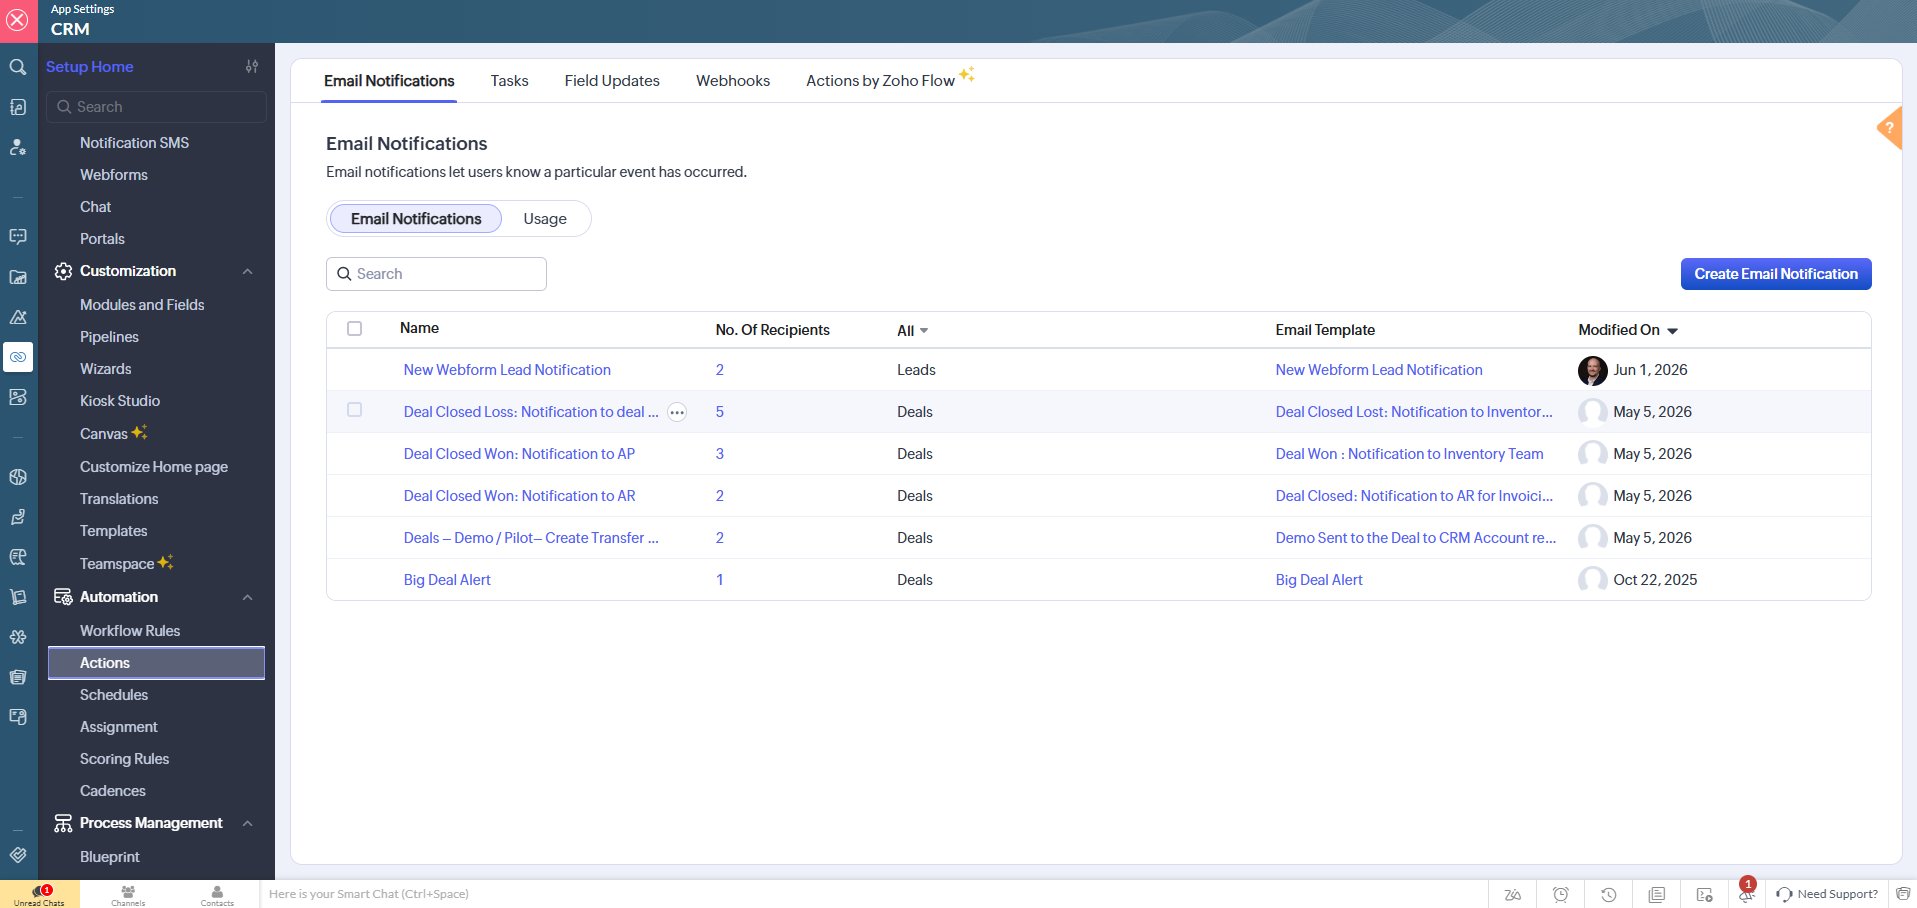Click the rightmost bottom bar icon after Need Support

(1903, 894)
